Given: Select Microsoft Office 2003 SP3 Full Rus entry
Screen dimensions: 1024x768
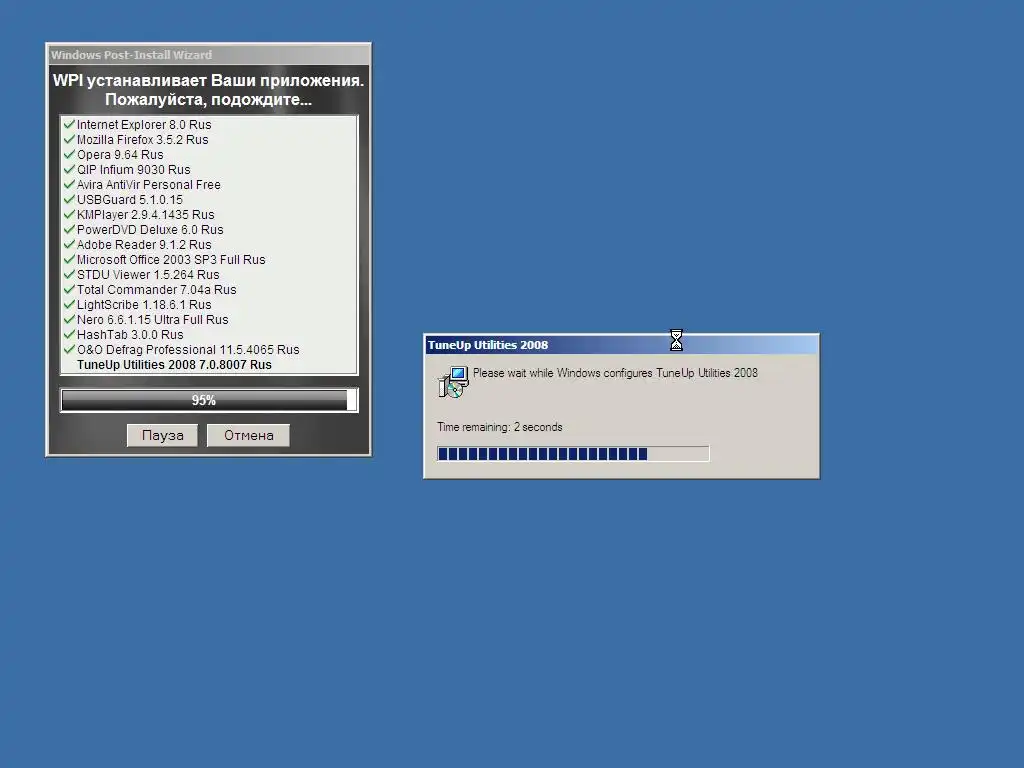Looking at the screenshot, I should pos(171,260).
